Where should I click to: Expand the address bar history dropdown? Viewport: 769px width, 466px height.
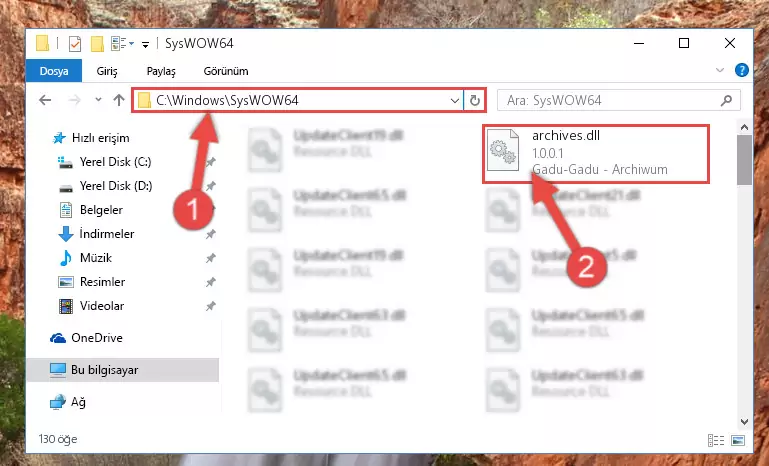455,101
